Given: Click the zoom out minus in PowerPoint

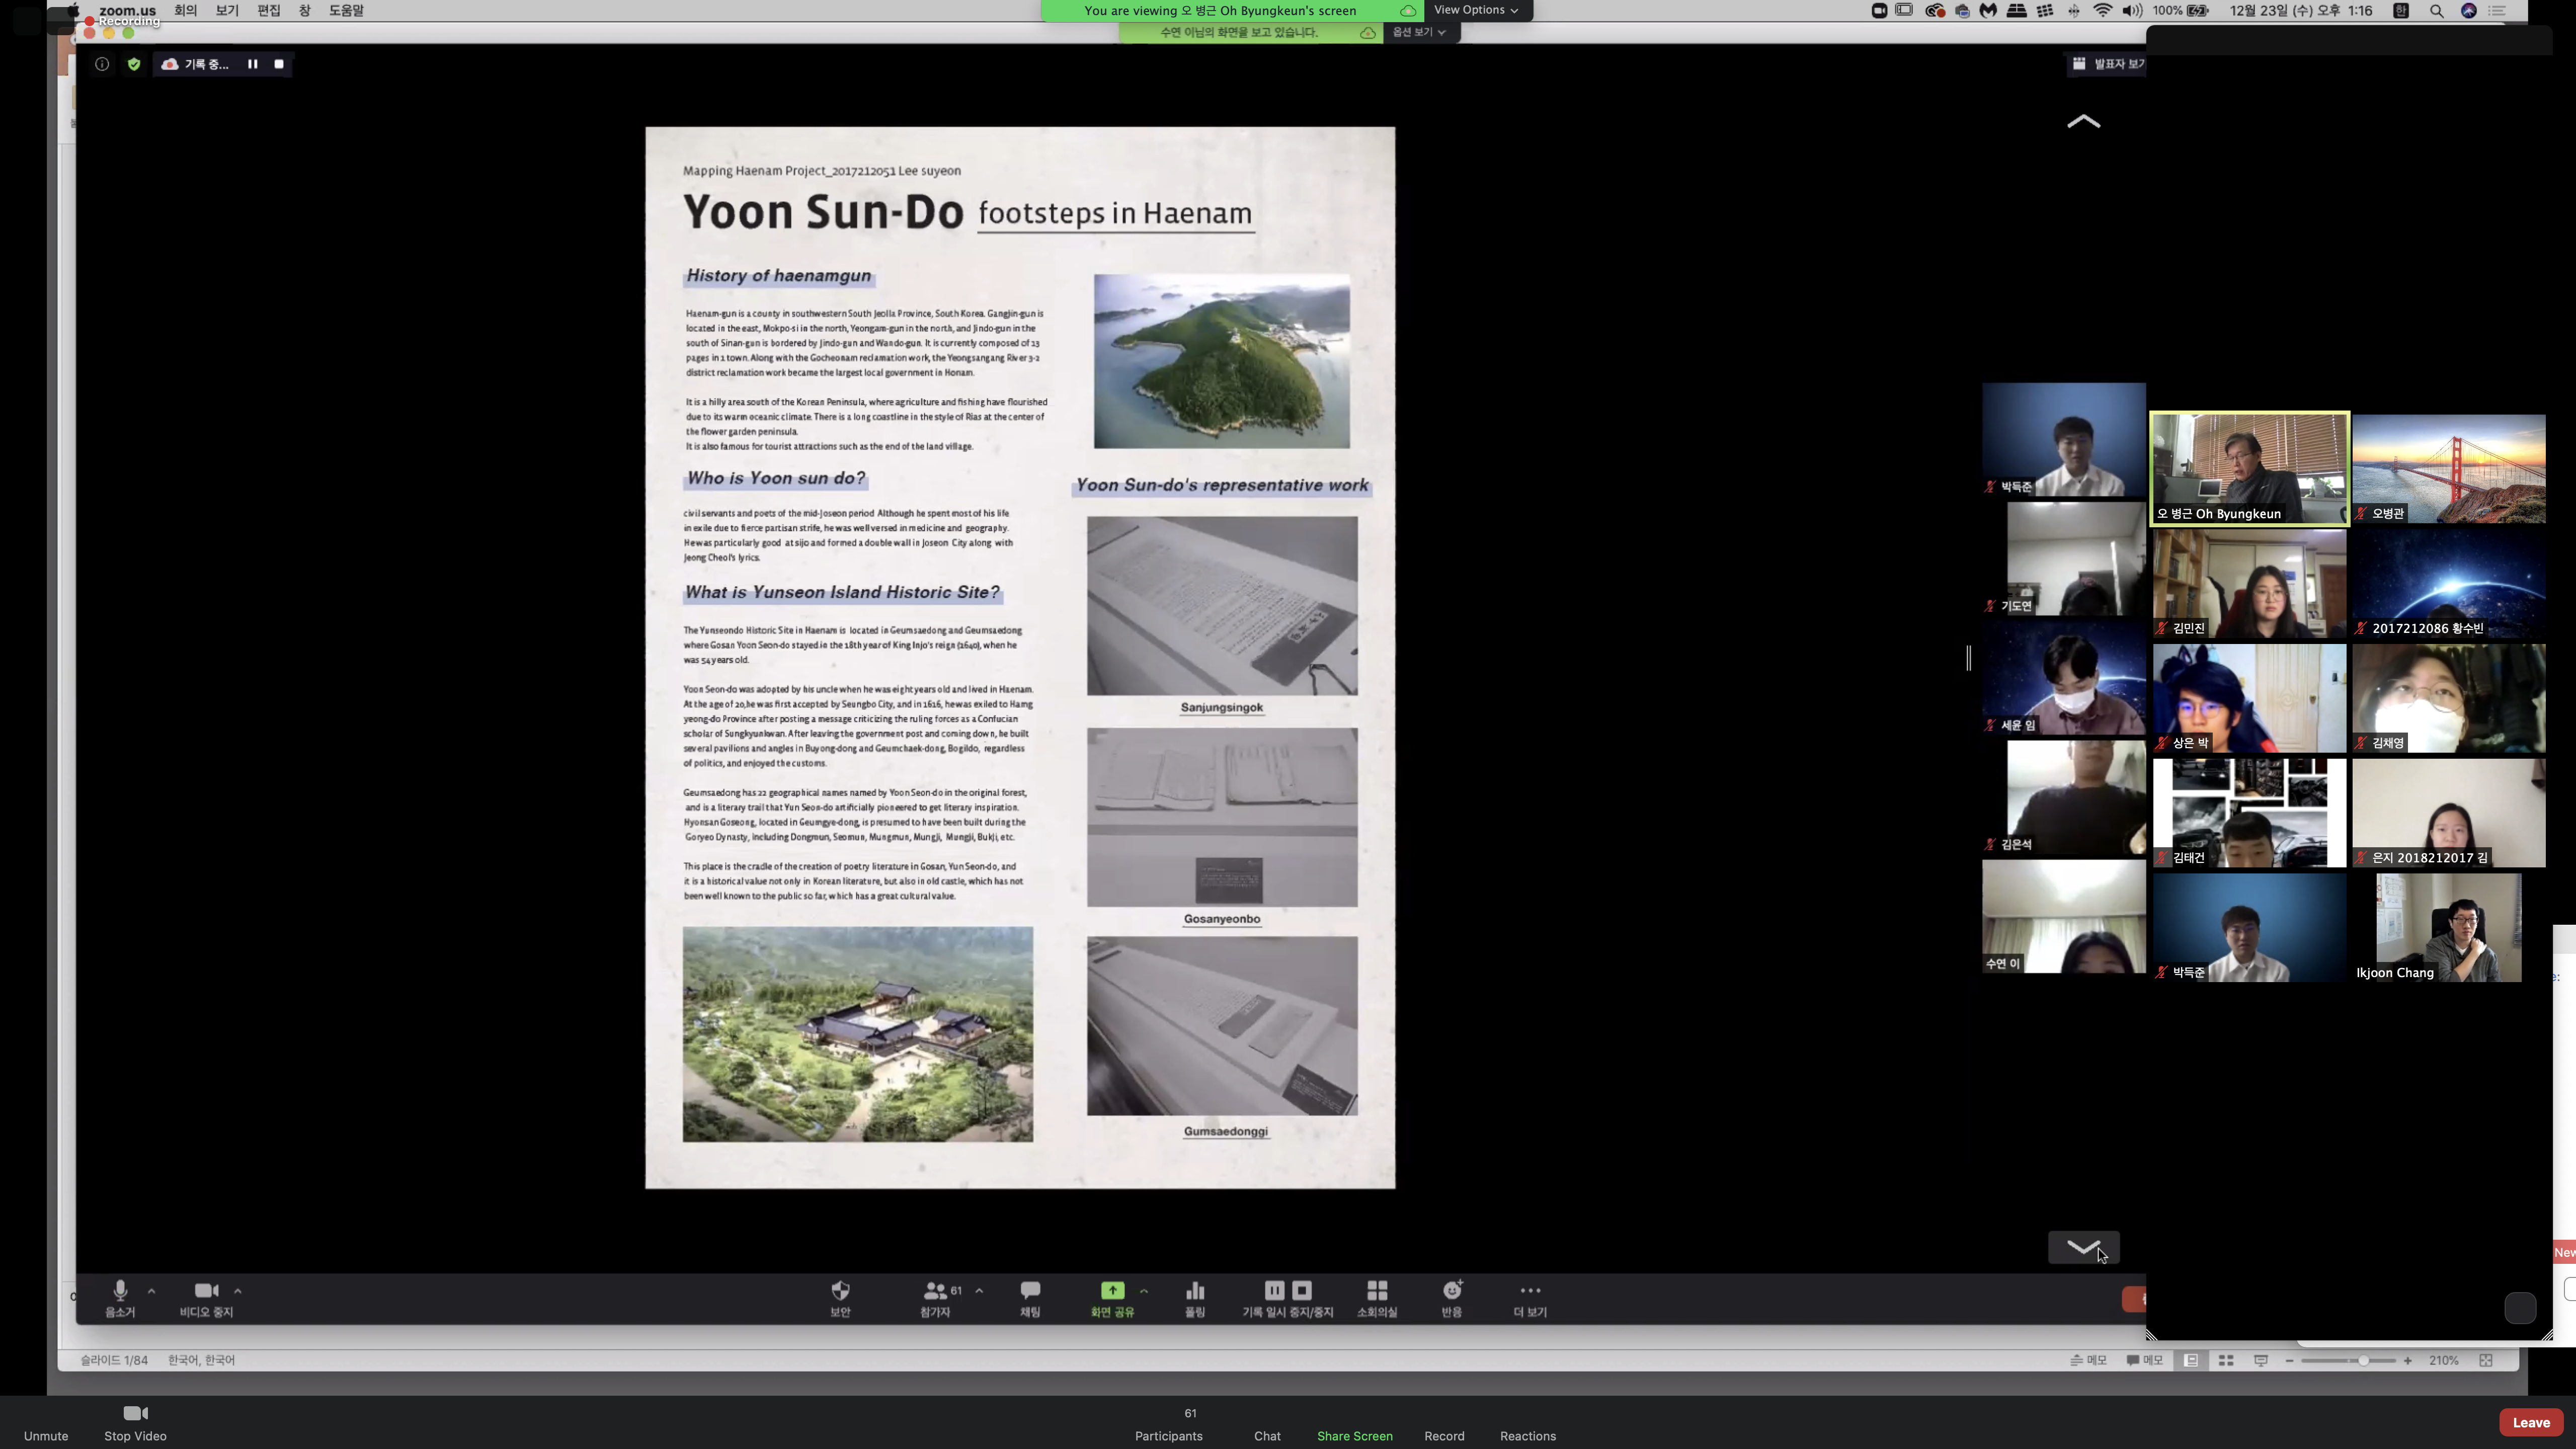Looking at the screenshot, I should [2289, 1360].
